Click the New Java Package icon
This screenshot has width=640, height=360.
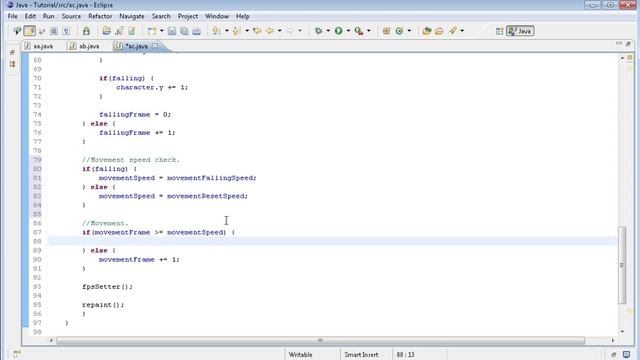[x=386, y=31]
